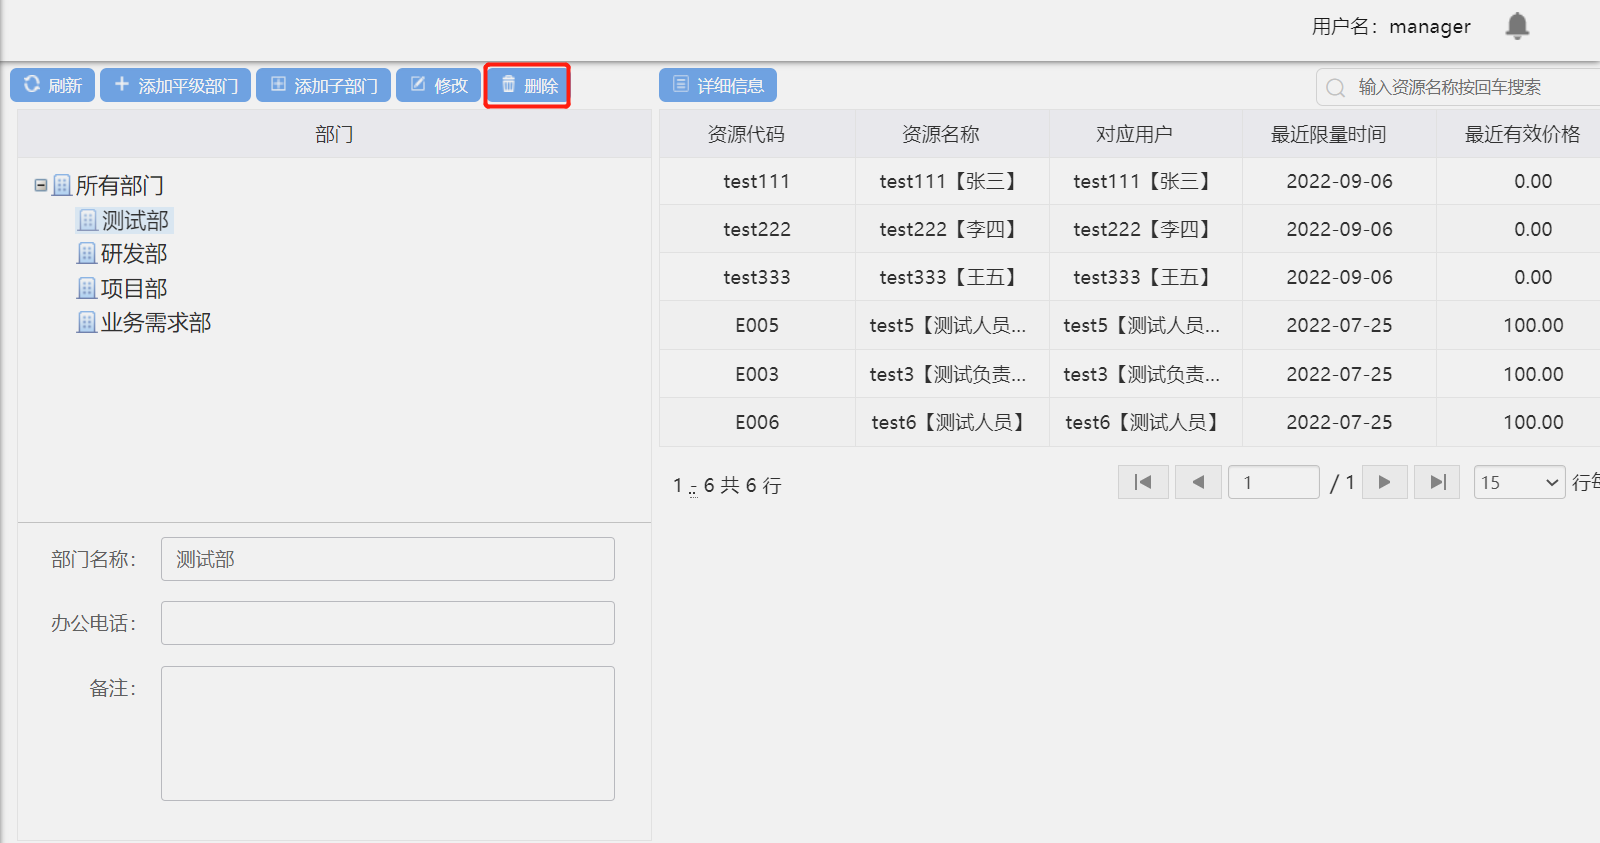Collapse the 所有部门 tree node
Screen dimensions: 1600x843
coord(41,185)
